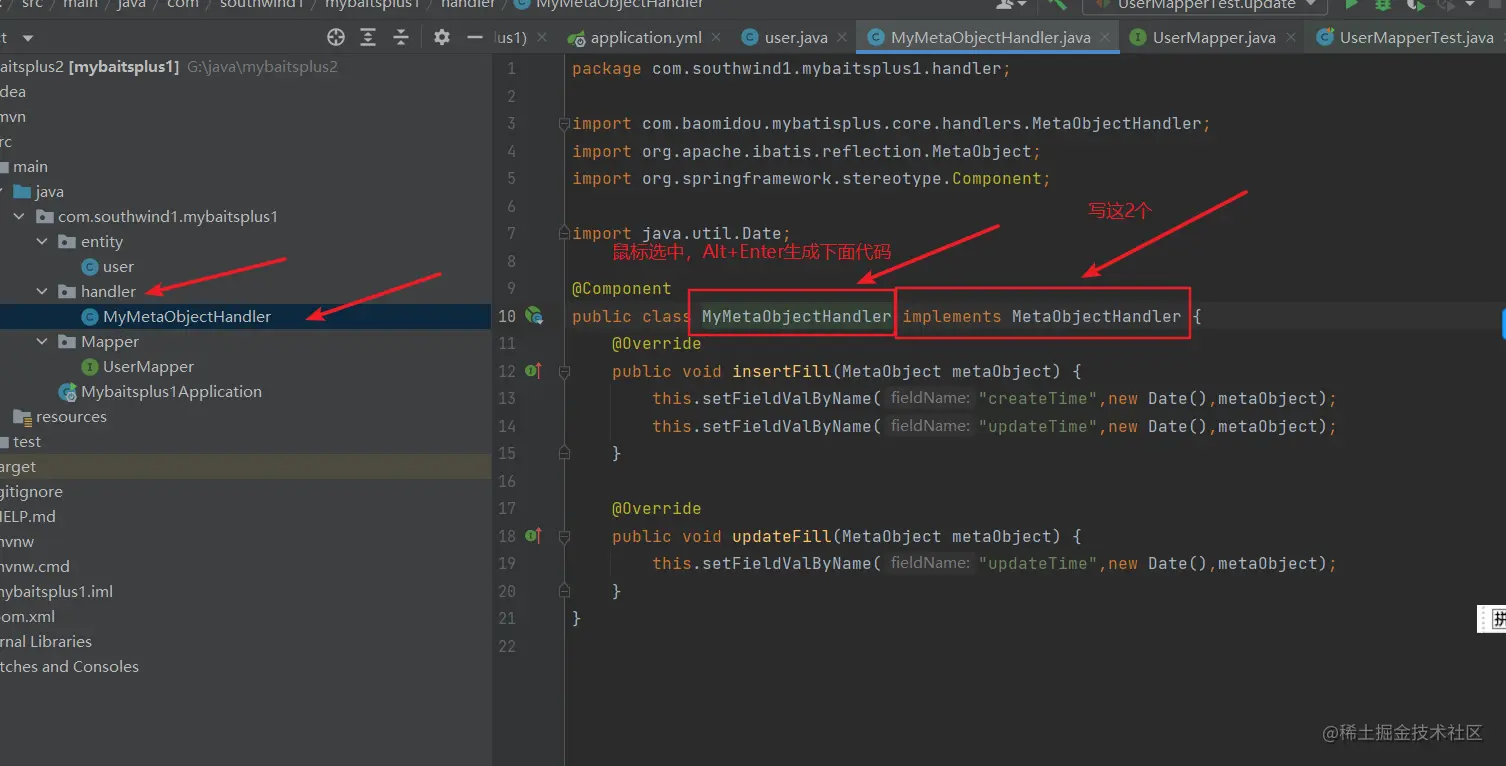Select the mvnw.cmd file in project tree
This screenshot has height=766, width=1506.
coord(35,567)
